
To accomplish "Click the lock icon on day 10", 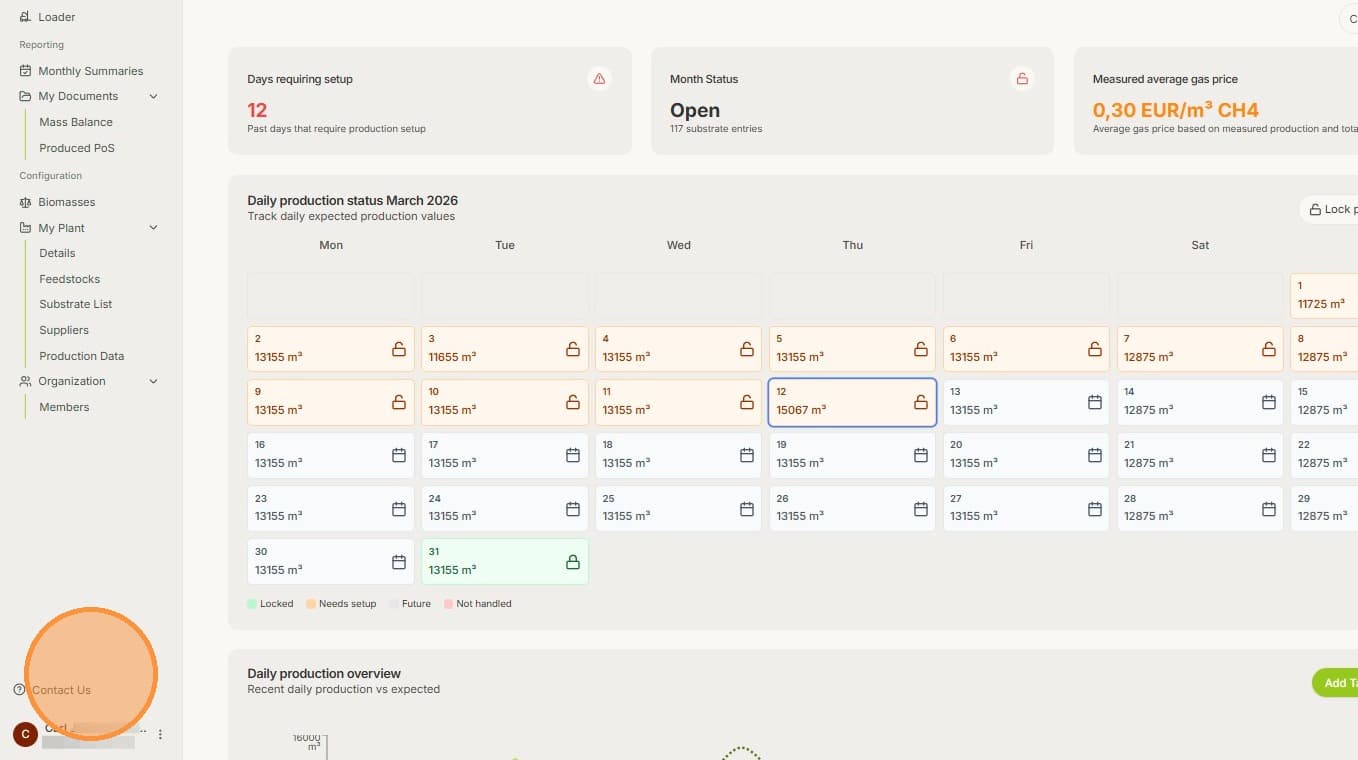I will coord(573,402).
